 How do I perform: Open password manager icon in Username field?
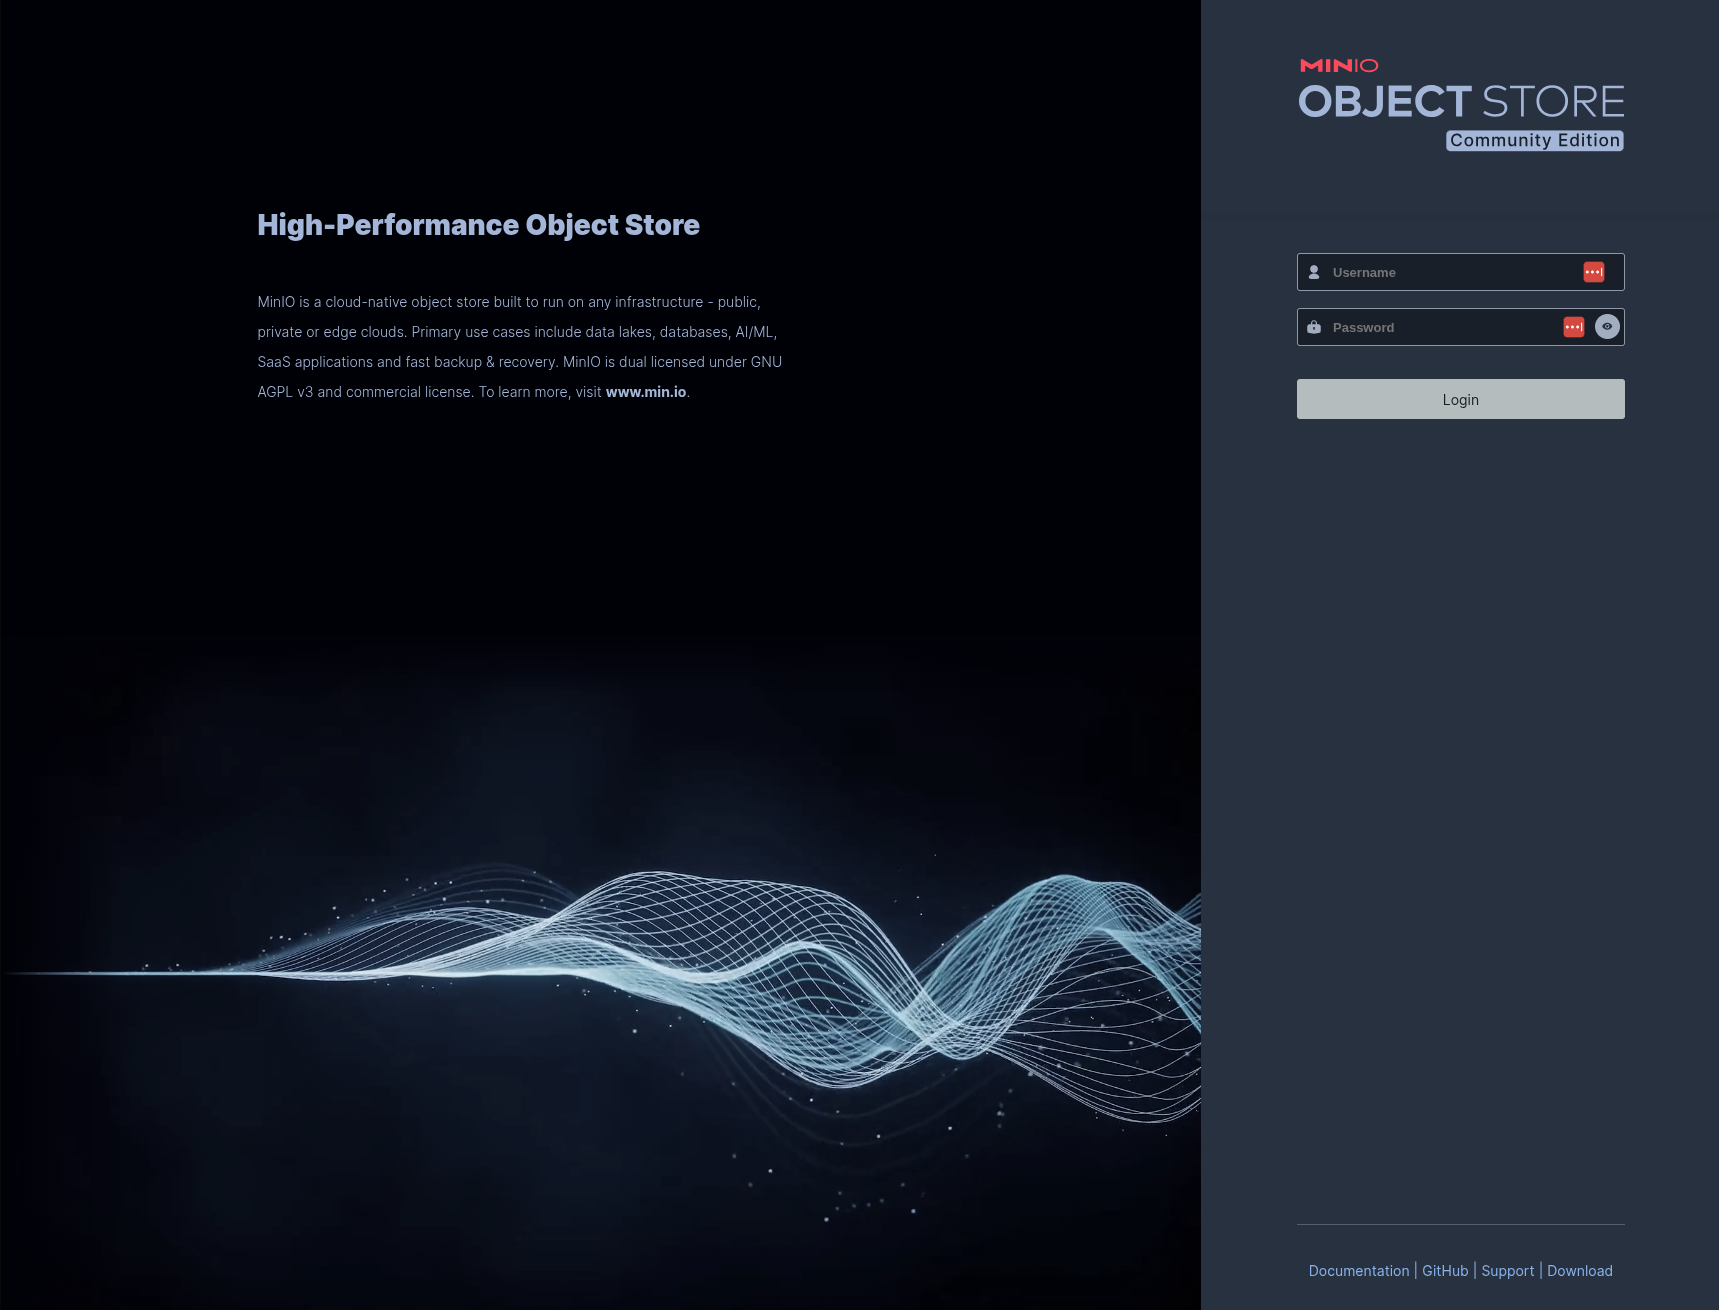pos(1594,272)
